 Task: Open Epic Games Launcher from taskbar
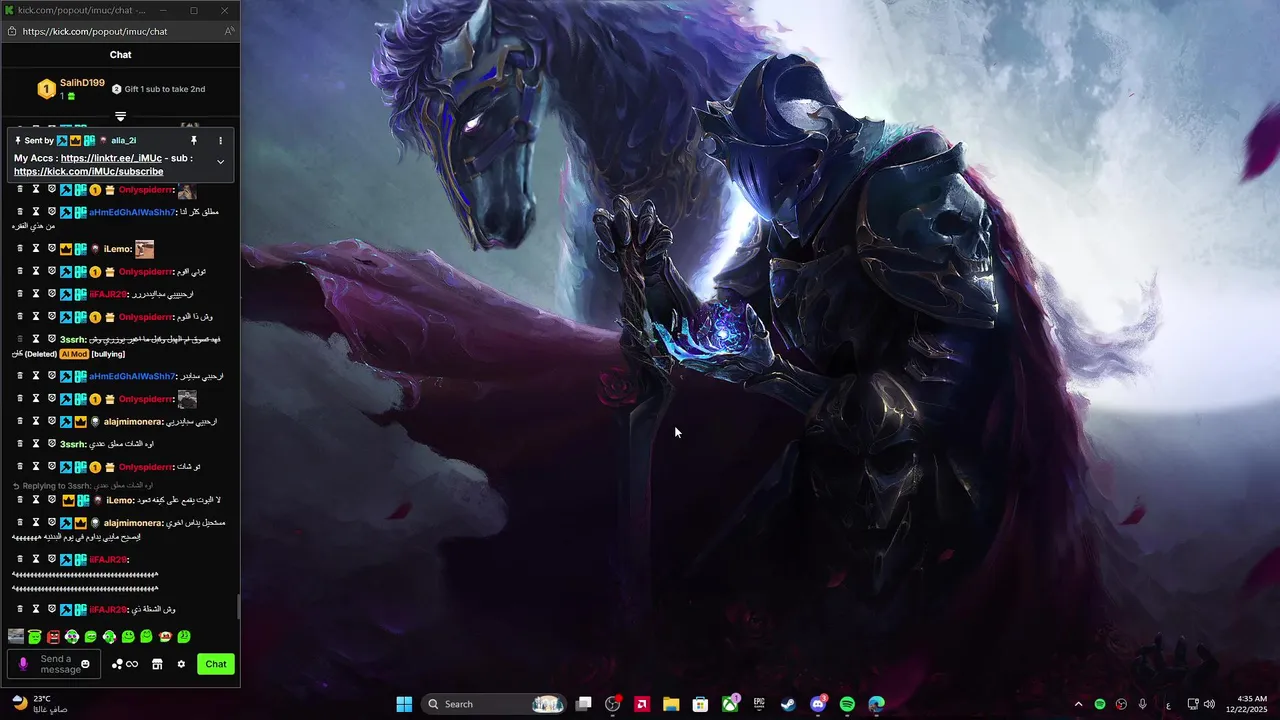click(x=759, y=704)
